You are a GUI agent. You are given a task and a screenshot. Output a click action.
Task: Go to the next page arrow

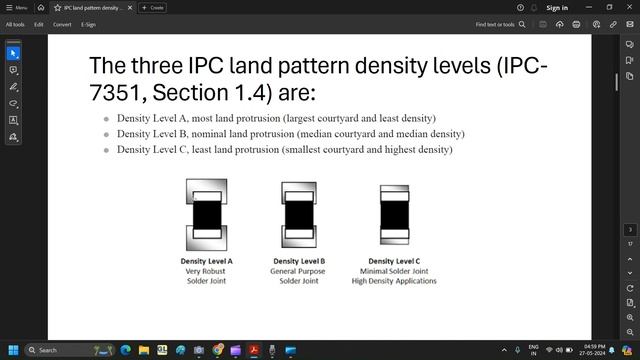(630, 273)
